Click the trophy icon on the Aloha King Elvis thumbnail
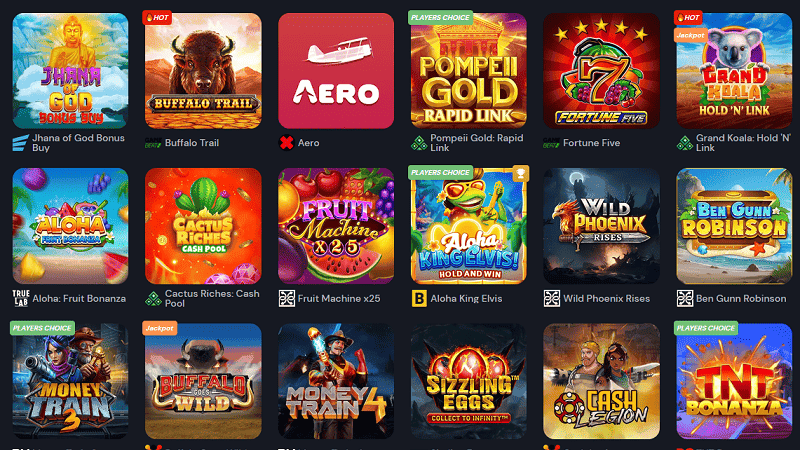 520,173
